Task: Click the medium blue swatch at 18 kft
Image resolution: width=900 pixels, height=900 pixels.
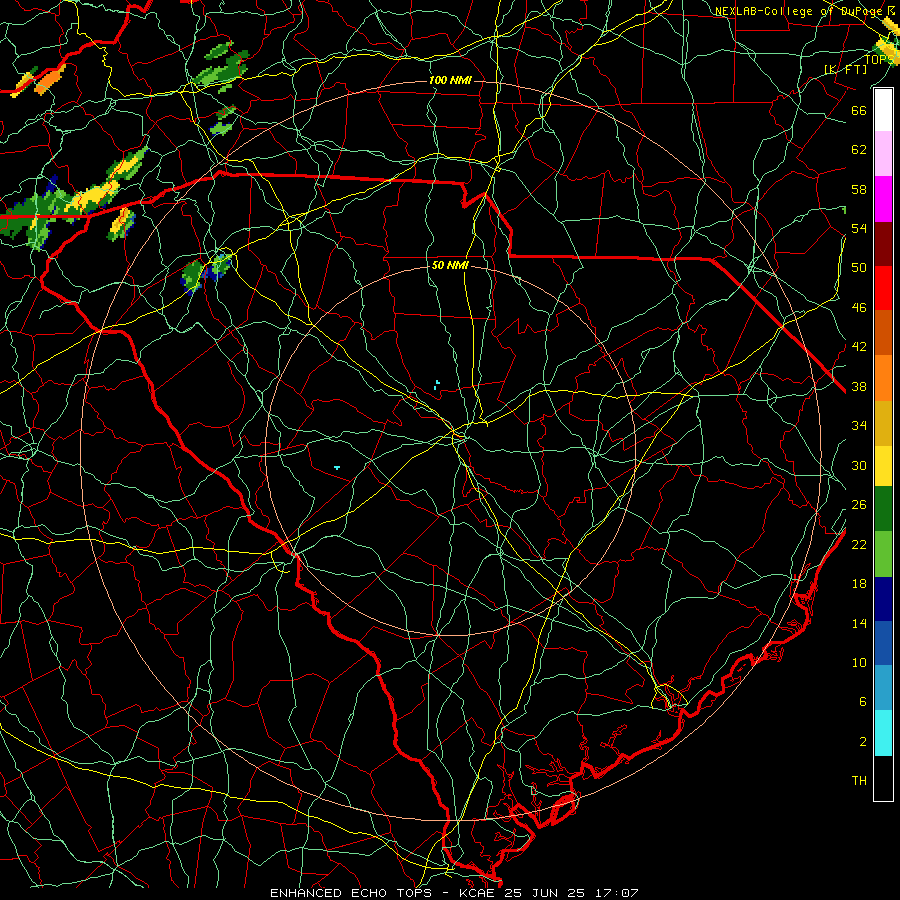Action: tap(883, 643)
